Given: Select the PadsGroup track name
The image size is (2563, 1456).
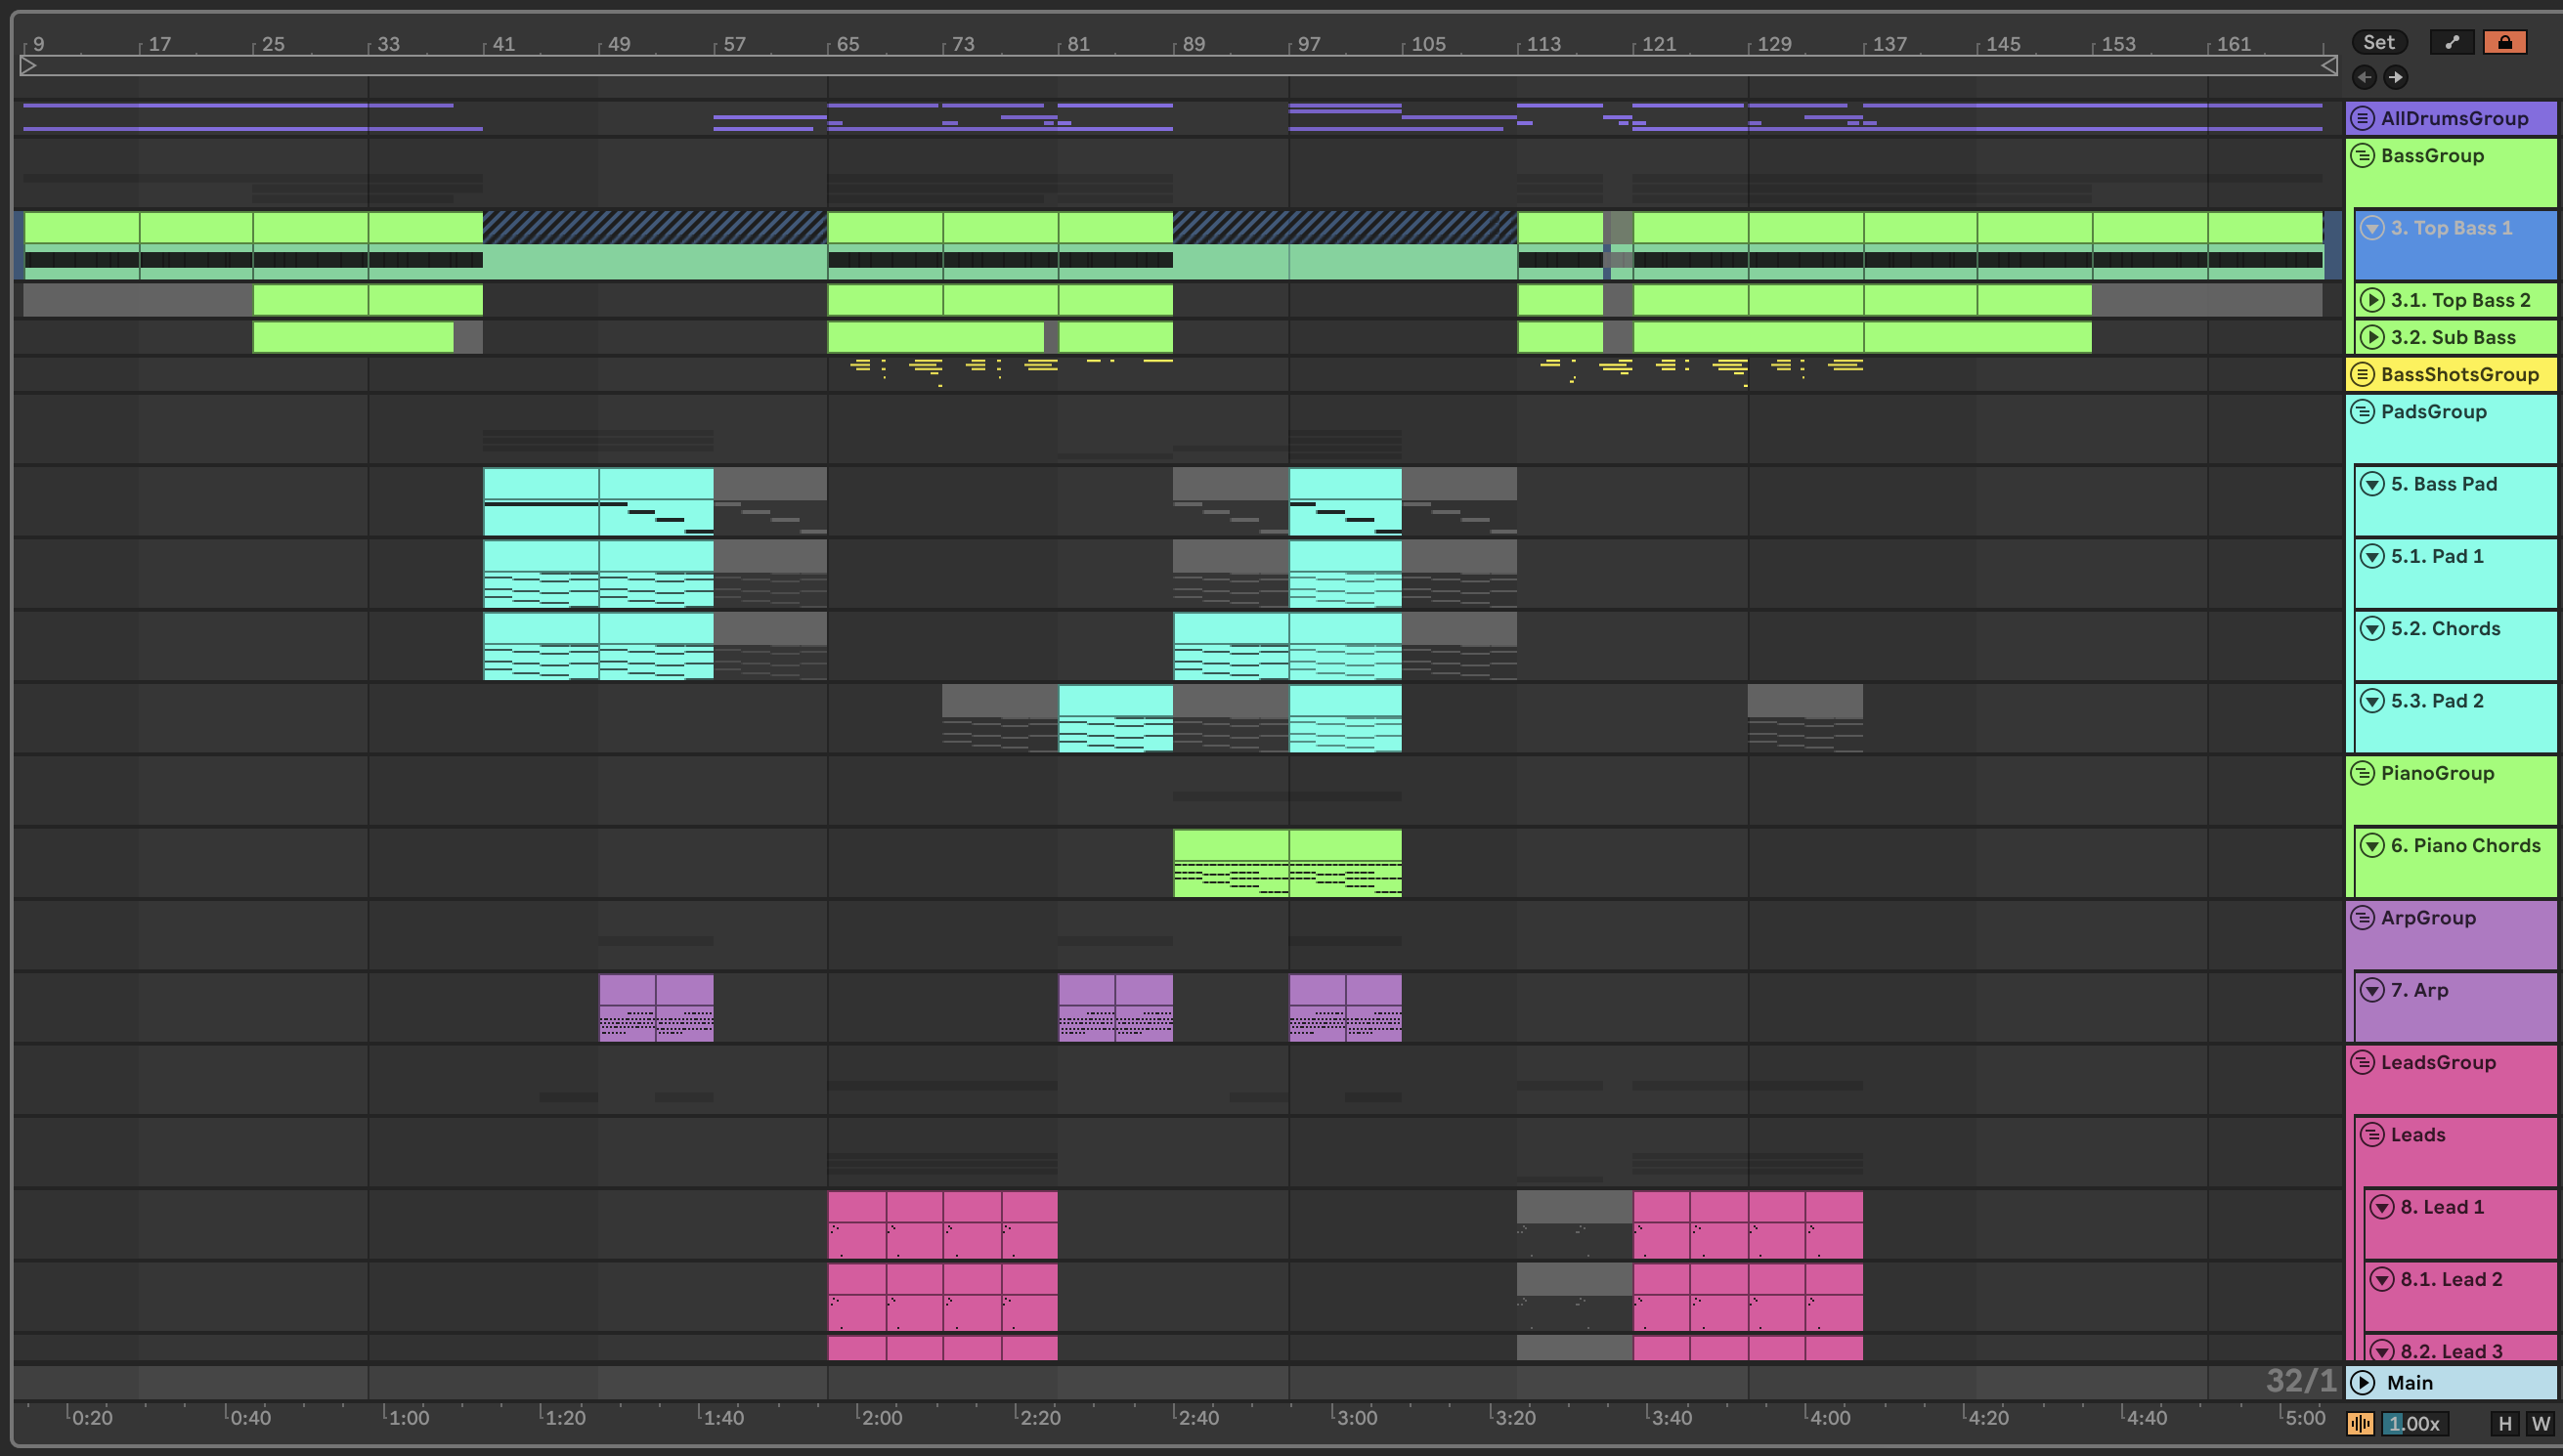Looking at the screenshot, I should (x=2433, y=411).
